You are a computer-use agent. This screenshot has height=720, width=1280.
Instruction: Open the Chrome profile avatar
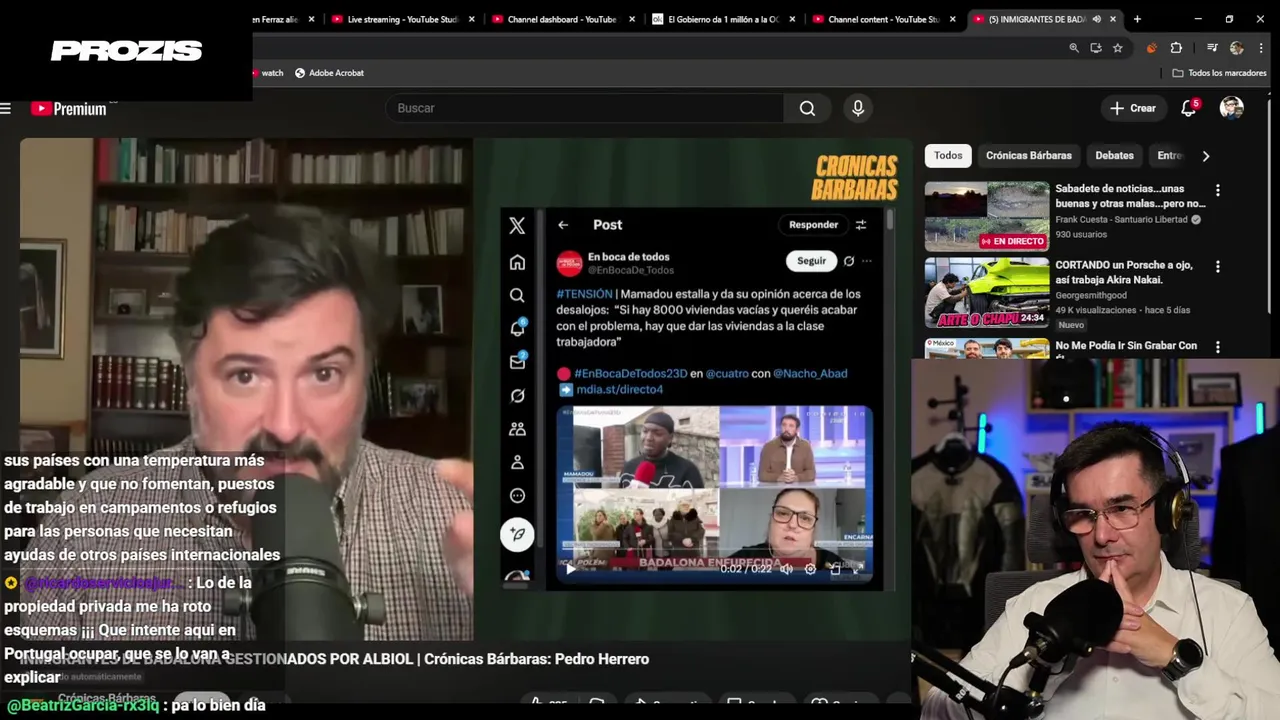[x=1237, y=48]
